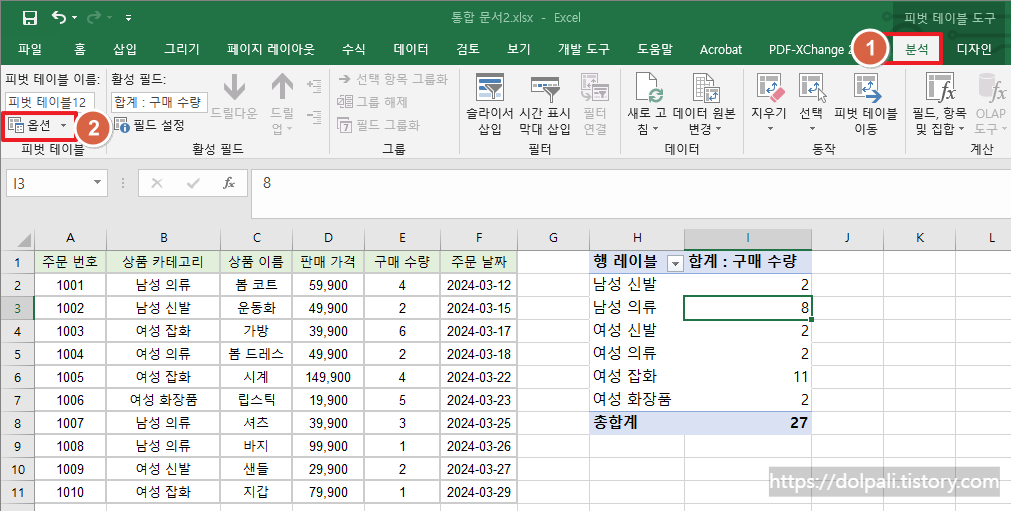Click the insert function fx button

229,183
